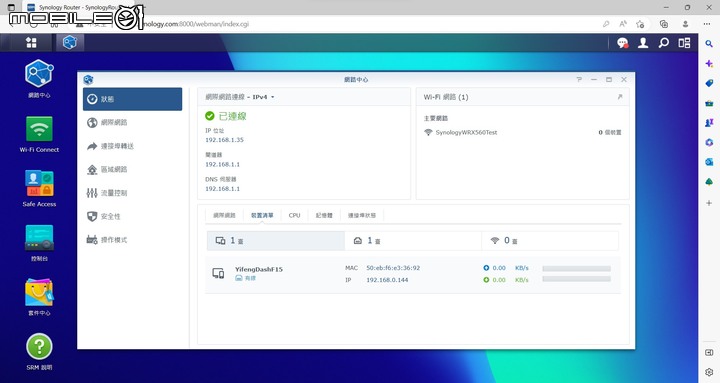
Task: Open the browser profile icon
Action: (685, 24)
